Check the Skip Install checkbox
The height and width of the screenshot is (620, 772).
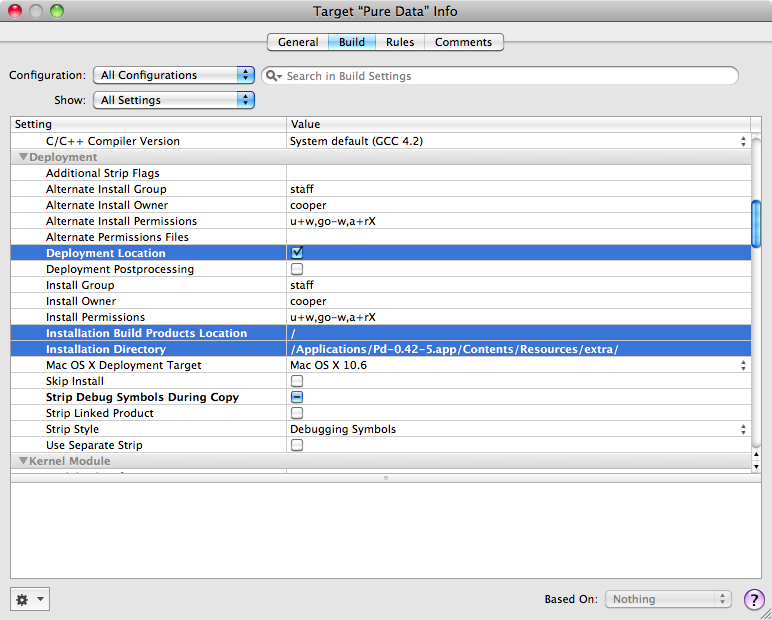297,381
